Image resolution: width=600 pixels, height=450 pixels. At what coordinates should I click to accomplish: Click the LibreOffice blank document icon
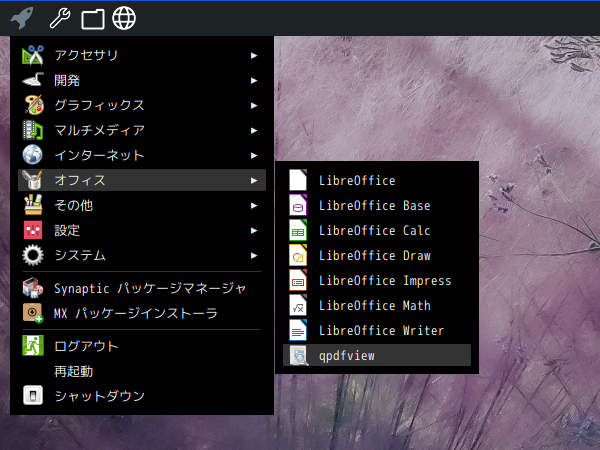(x=298, y=180)
